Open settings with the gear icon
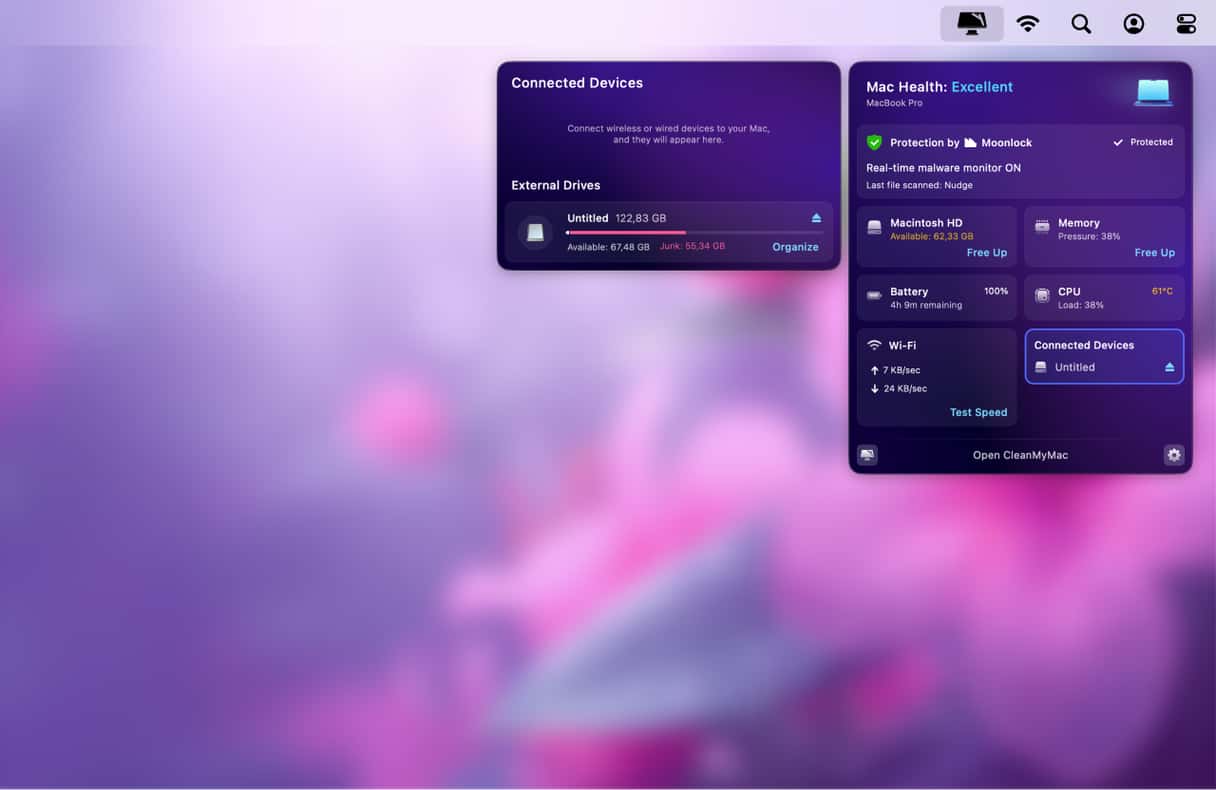This screenshot has width=1216, height=790. pos(1174,455)
